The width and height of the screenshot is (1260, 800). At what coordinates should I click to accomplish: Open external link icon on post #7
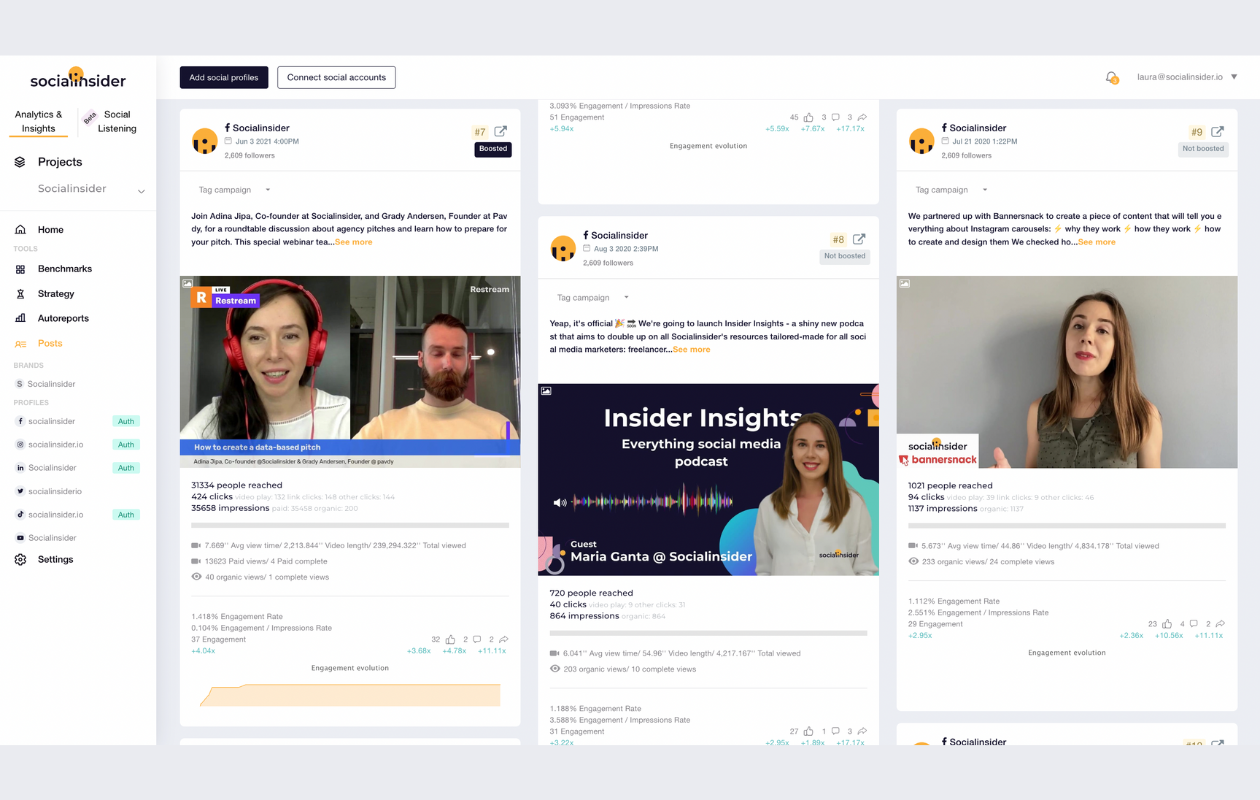(501, 131)
